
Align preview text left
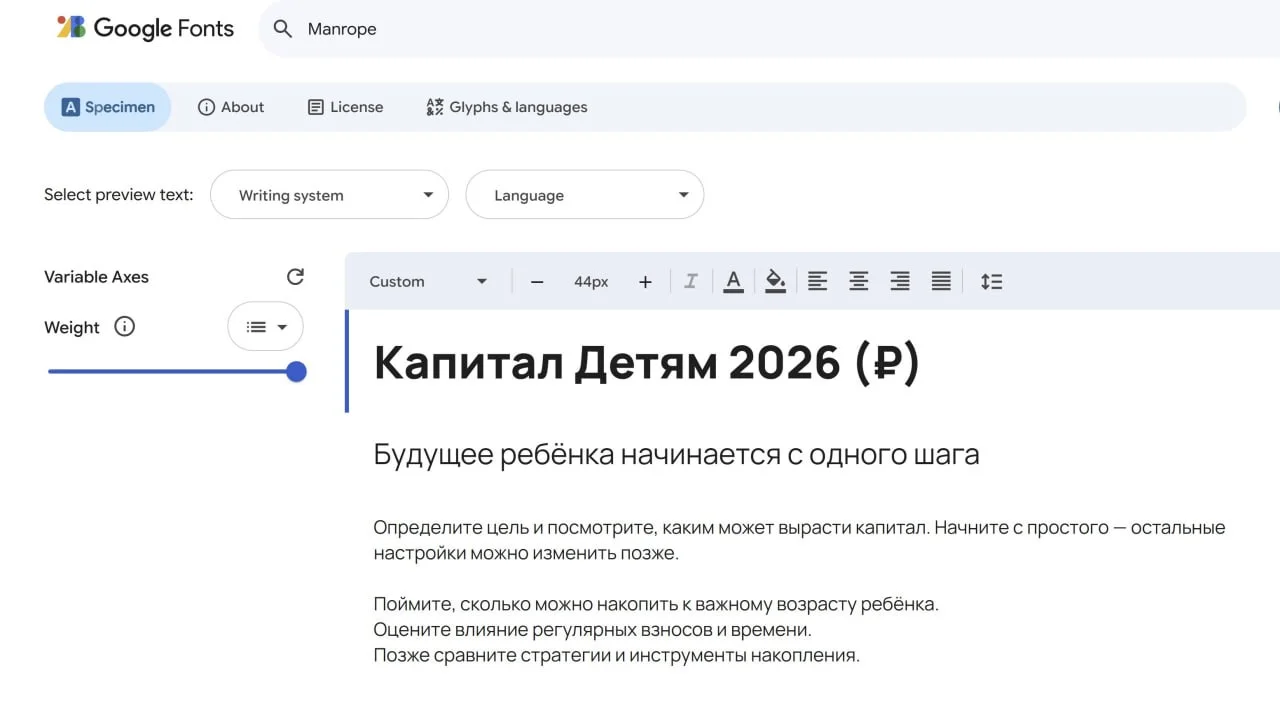click(817, 282)
